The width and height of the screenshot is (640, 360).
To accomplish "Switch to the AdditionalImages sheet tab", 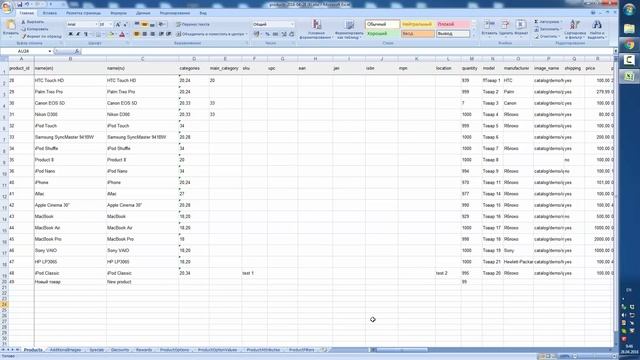I will [x=65, y=350].
